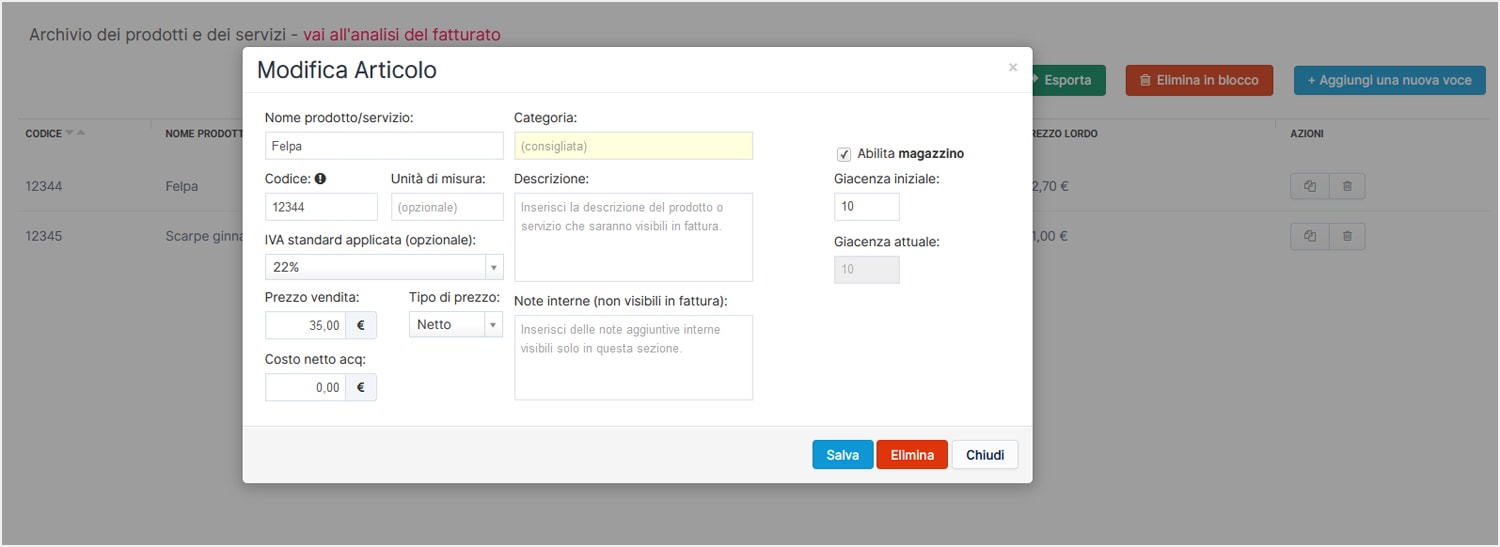1500x547 pixels.
Task: Close the Modifica Articolo dialog with X
Action: pos(1013,68)
